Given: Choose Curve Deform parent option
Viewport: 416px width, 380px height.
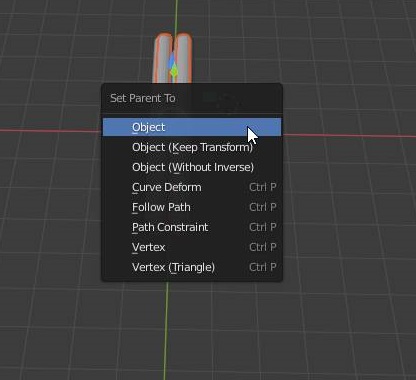Looking at the screenshot, I should 192,187.
